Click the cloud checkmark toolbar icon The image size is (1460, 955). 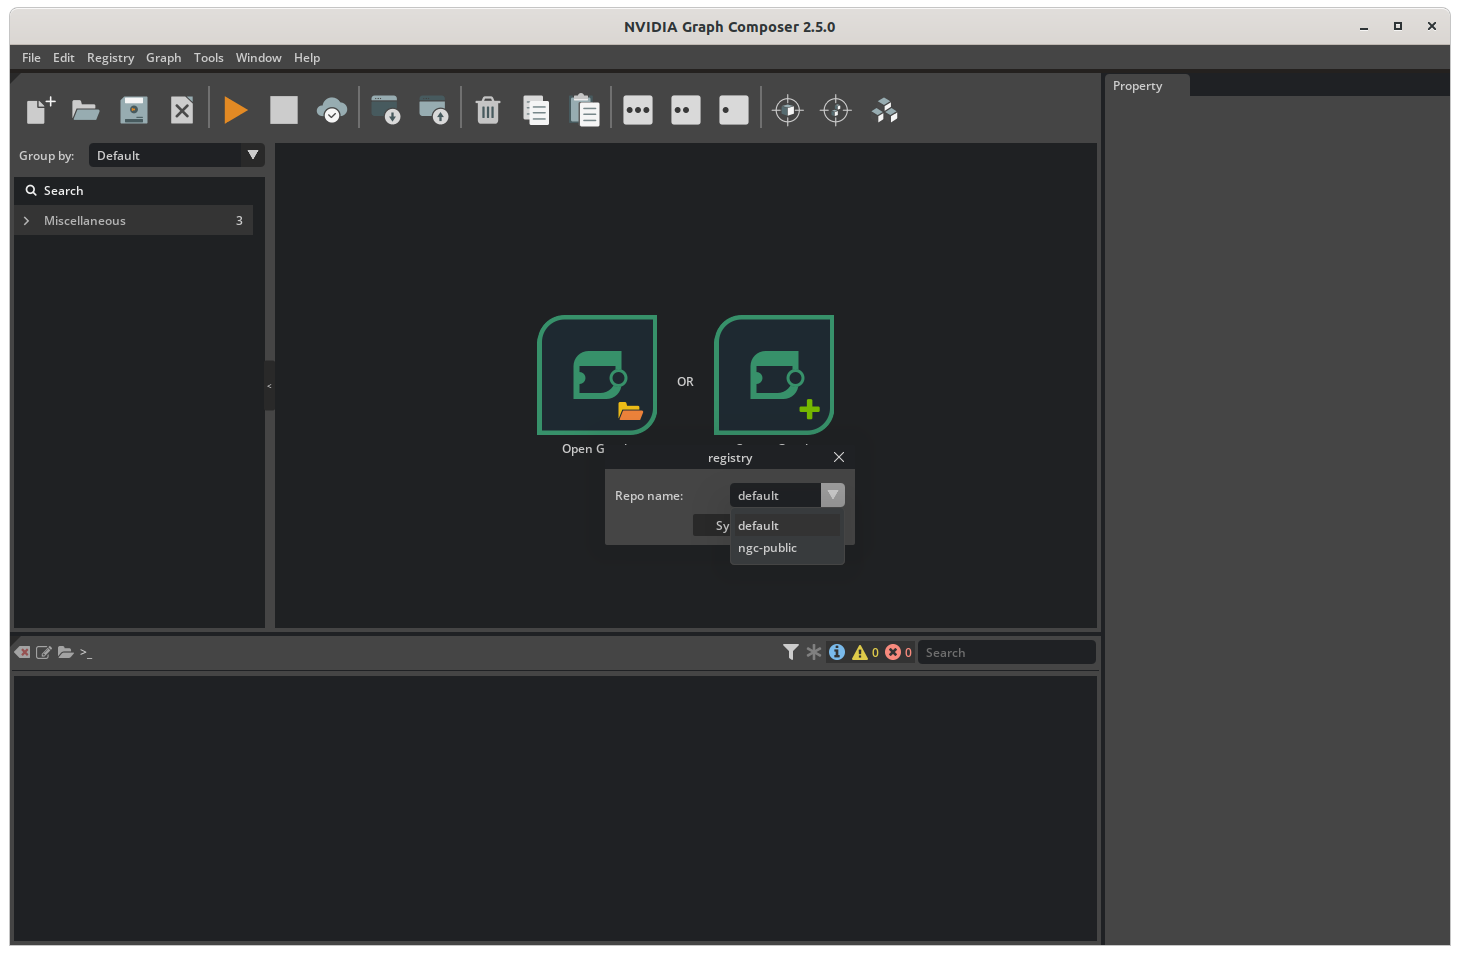tap(332, 110)
